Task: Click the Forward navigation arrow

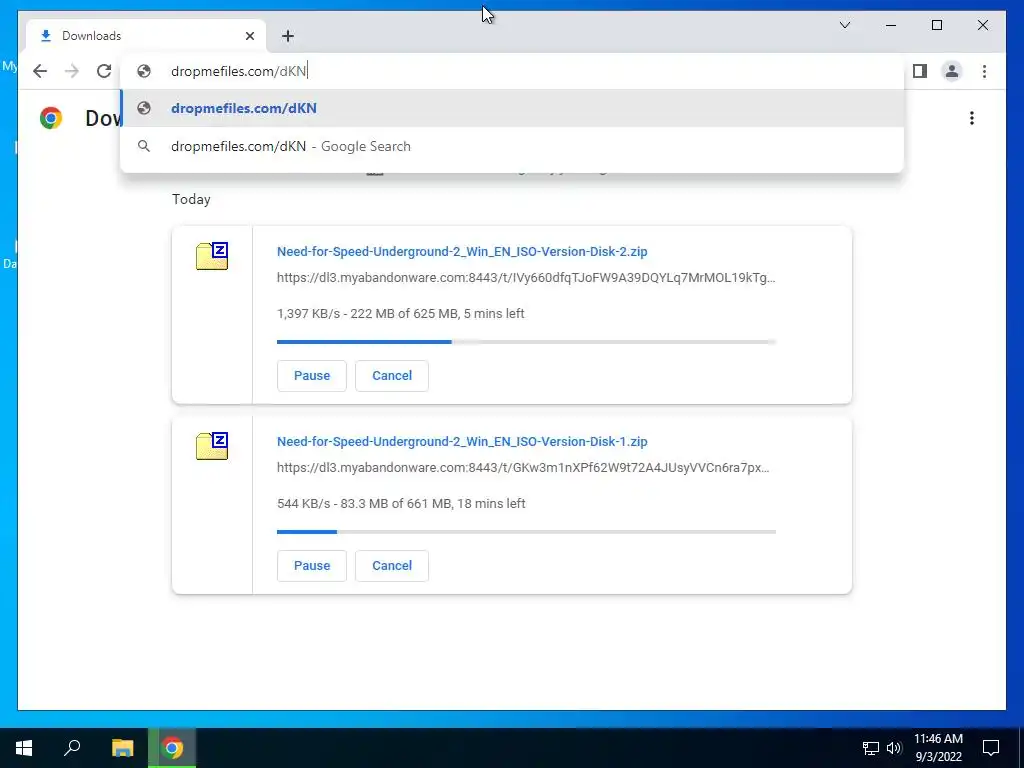Action: [x=72, y=71]
